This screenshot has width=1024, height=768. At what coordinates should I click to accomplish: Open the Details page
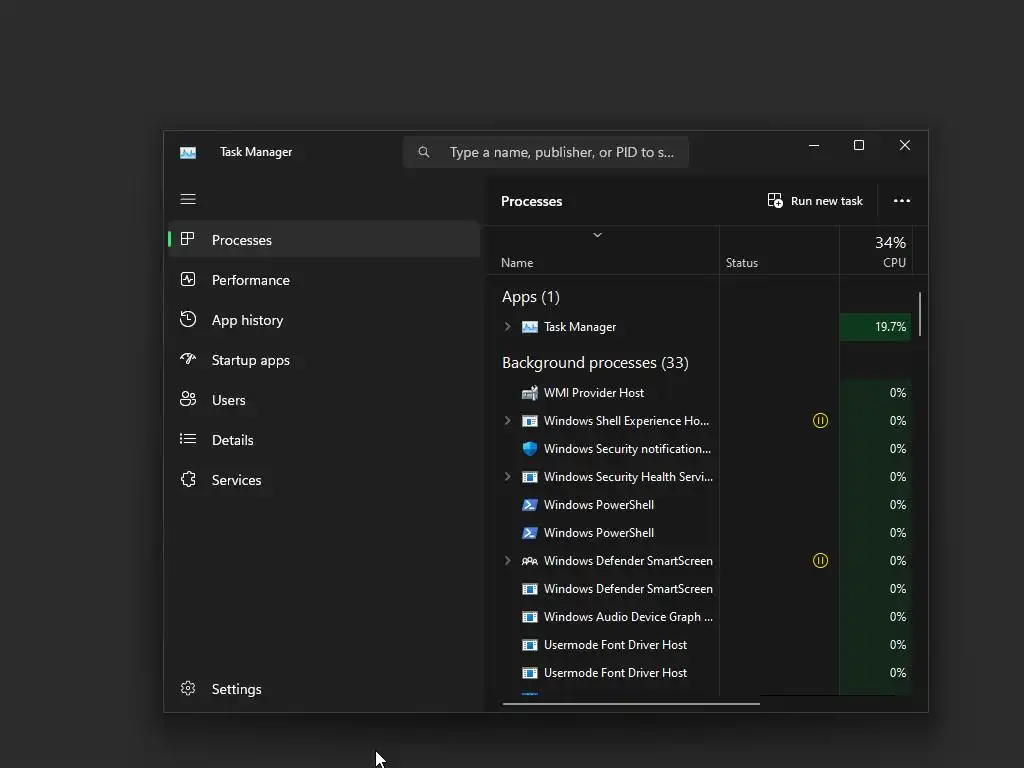click(325, 440)
